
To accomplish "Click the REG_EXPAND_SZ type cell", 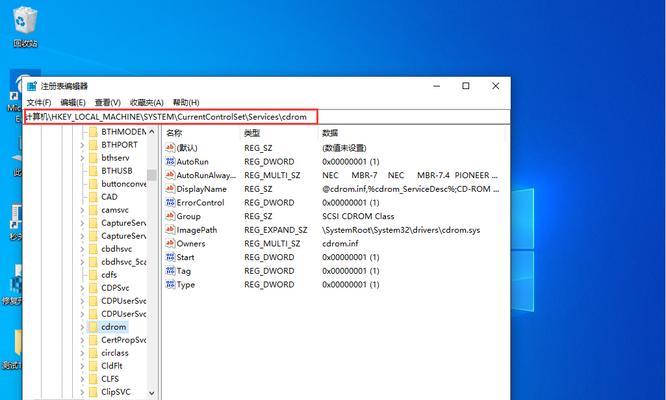I will point(276,230).
